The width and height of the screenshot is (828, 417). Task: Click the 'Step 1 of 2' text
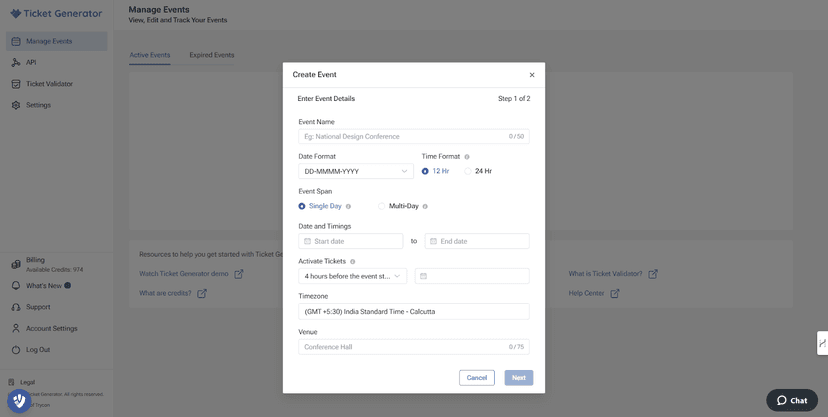514,99
